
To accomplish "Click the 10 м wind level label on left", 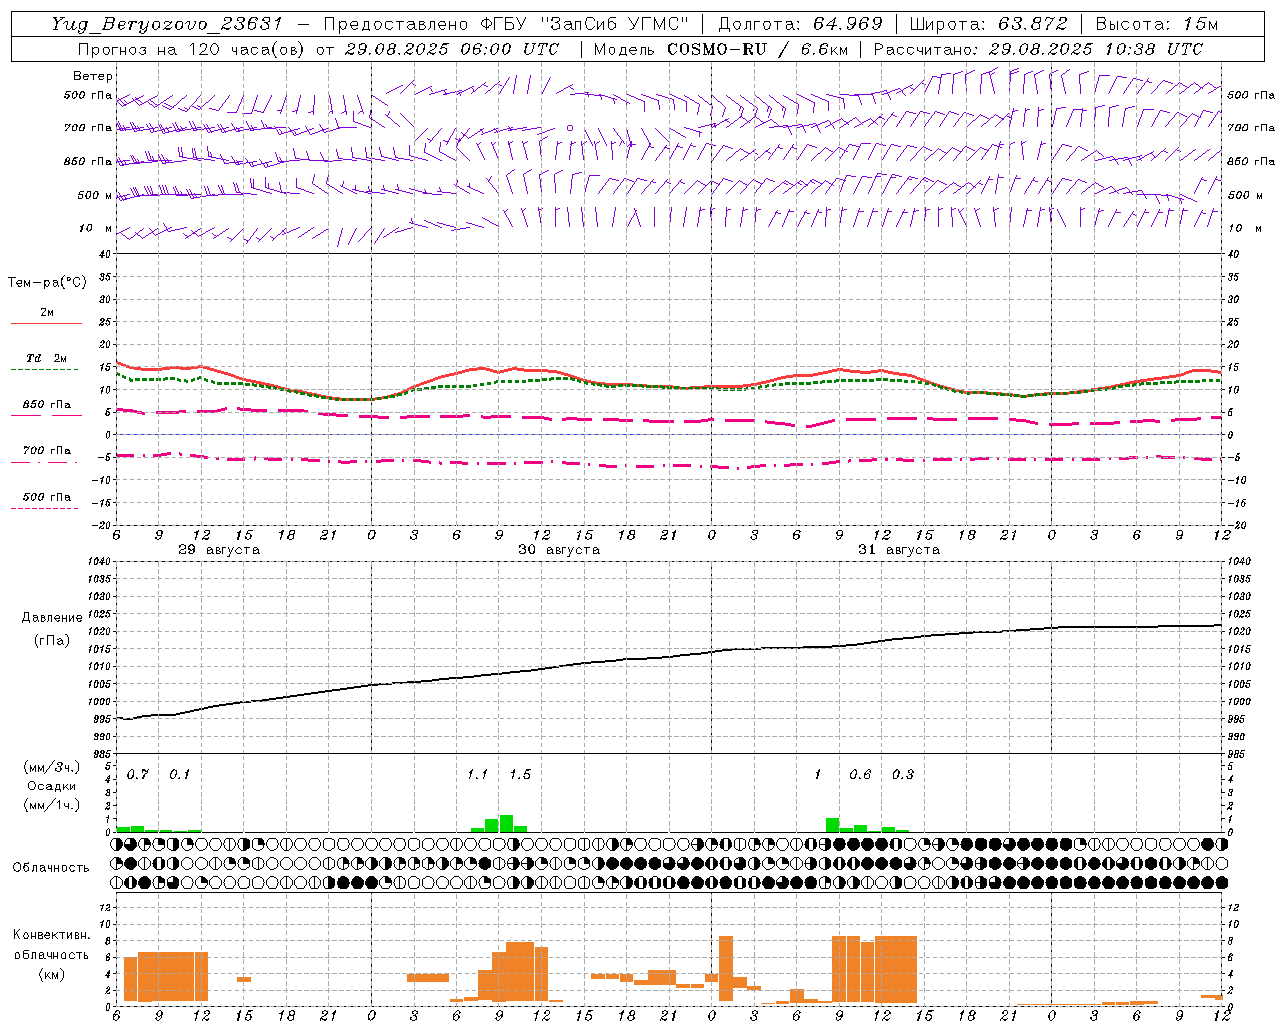I will (96, 229).
